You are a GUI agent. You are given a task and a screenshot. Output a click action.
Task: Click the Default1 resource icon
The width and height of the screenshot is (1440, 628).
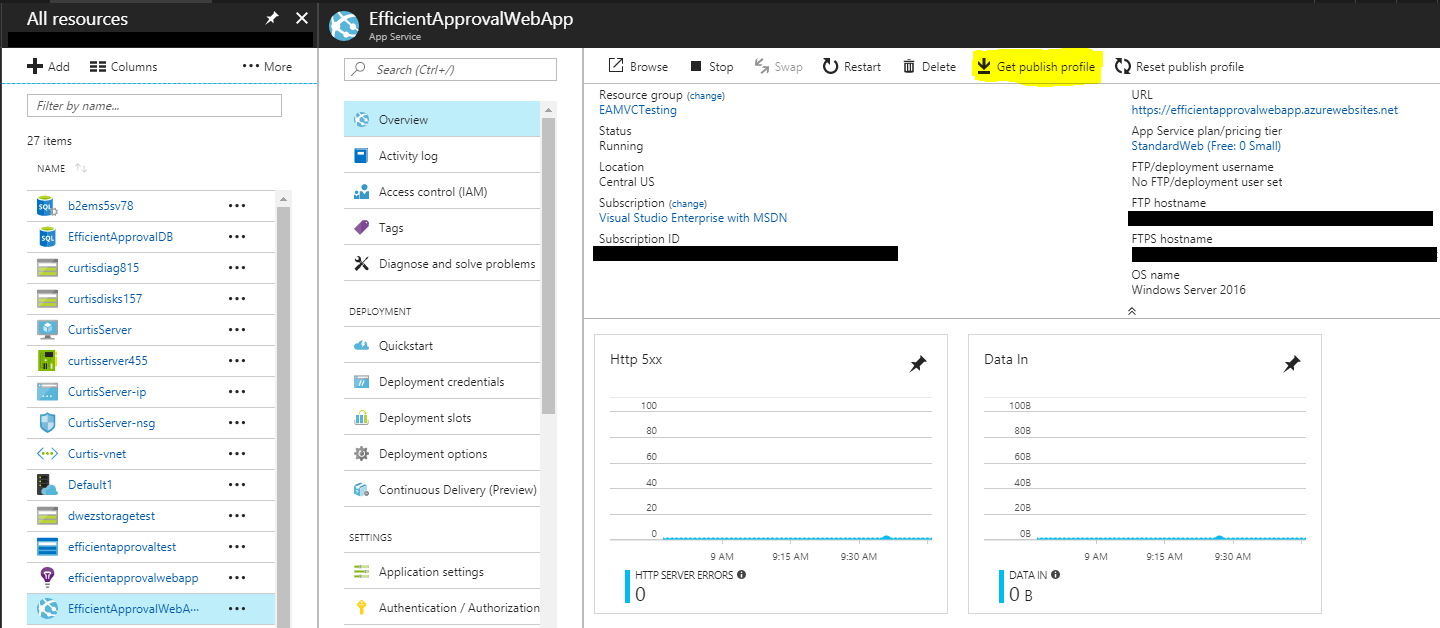(x=47, y=485)
